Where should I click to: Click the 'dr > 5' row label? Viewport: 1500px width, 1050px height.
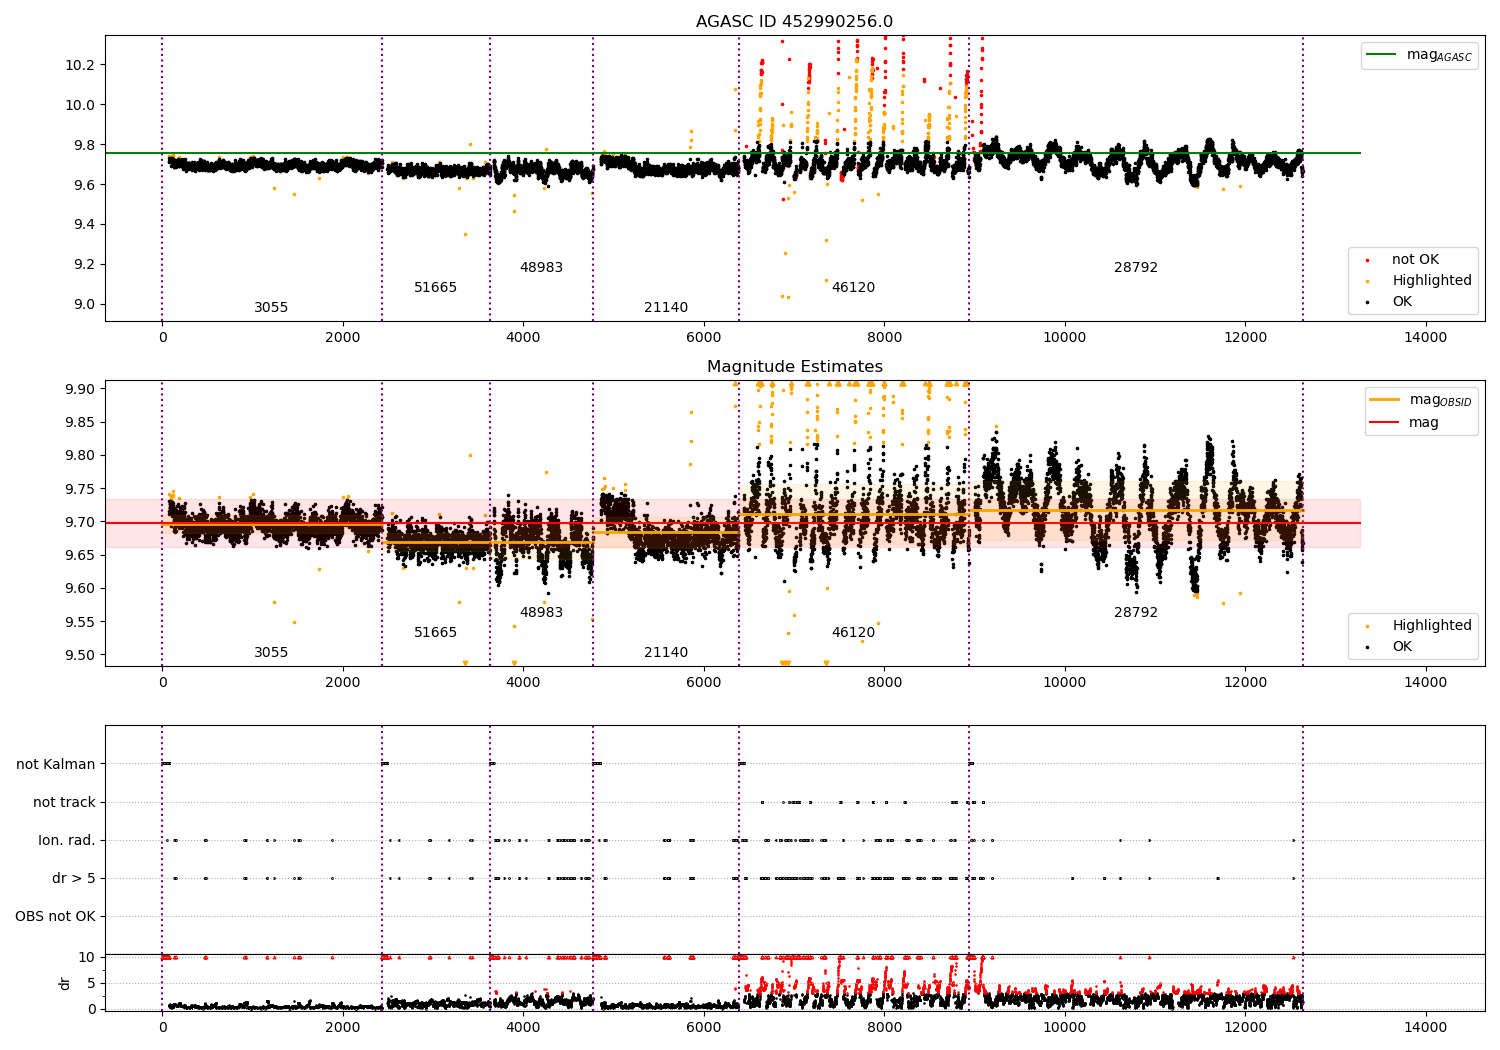[74, 879]
